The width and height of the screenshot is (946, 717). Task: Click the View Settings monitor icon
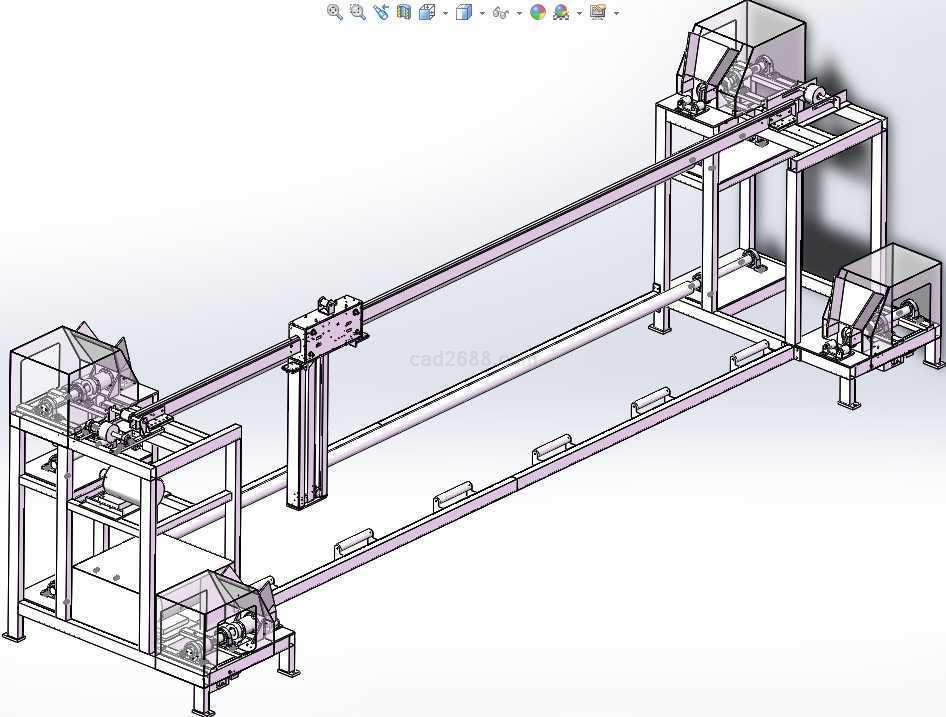point(598,12)
